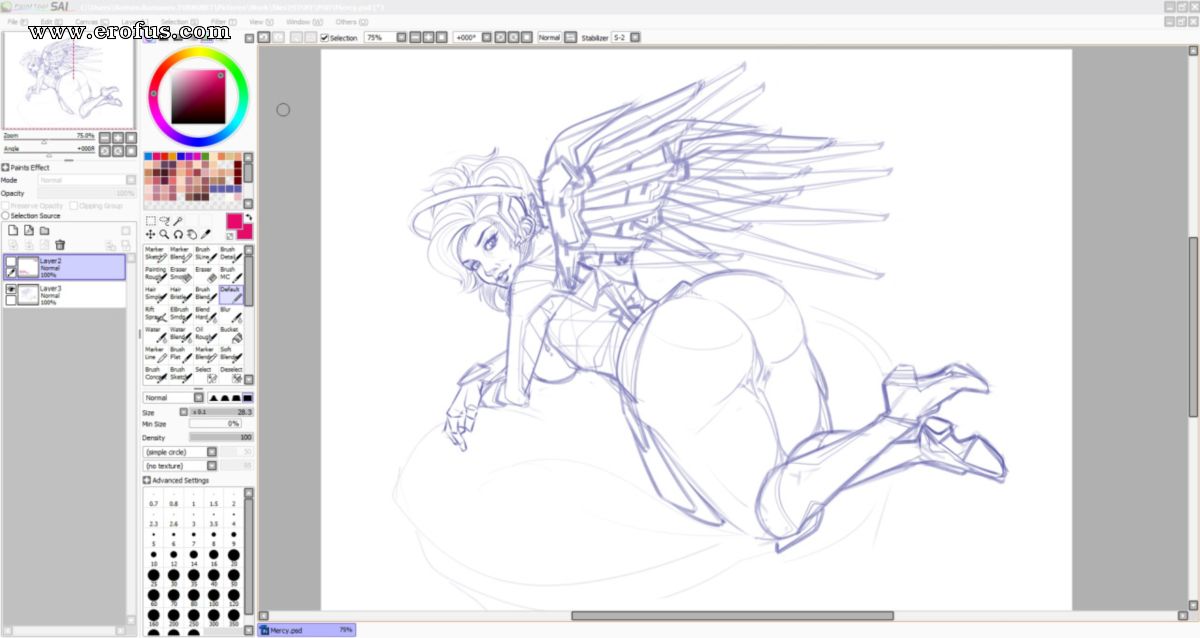Choose the Rift Spray brush
Screen dimensions: 1200x638
click(155, 314)
